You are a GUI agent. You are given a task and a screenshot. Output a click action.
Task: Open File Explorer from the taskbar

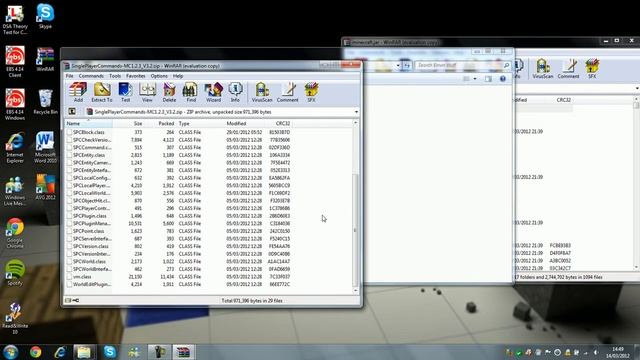pos(84,351)
